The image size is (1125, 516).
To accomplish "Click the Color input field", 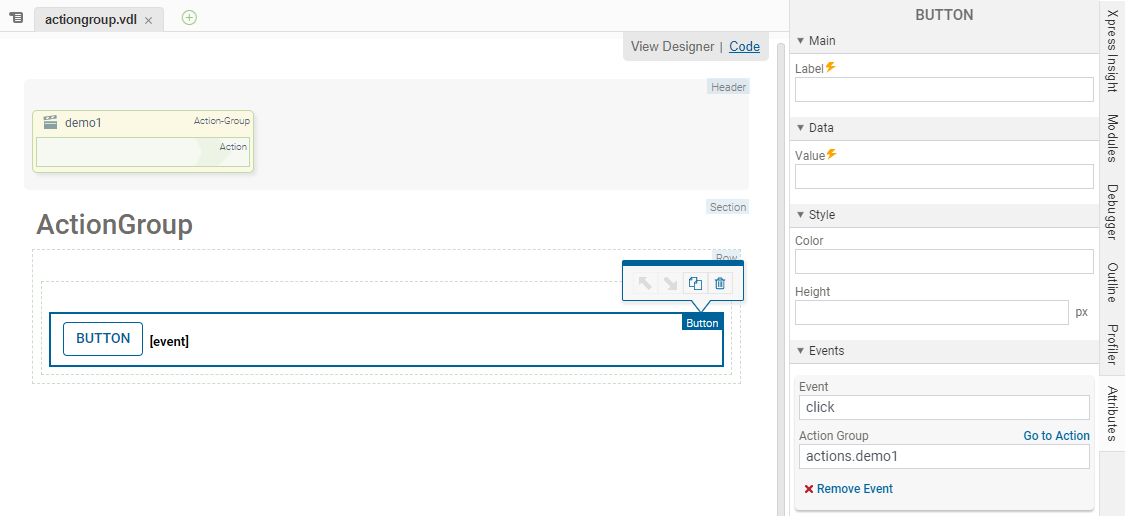I will click(944, 262).
